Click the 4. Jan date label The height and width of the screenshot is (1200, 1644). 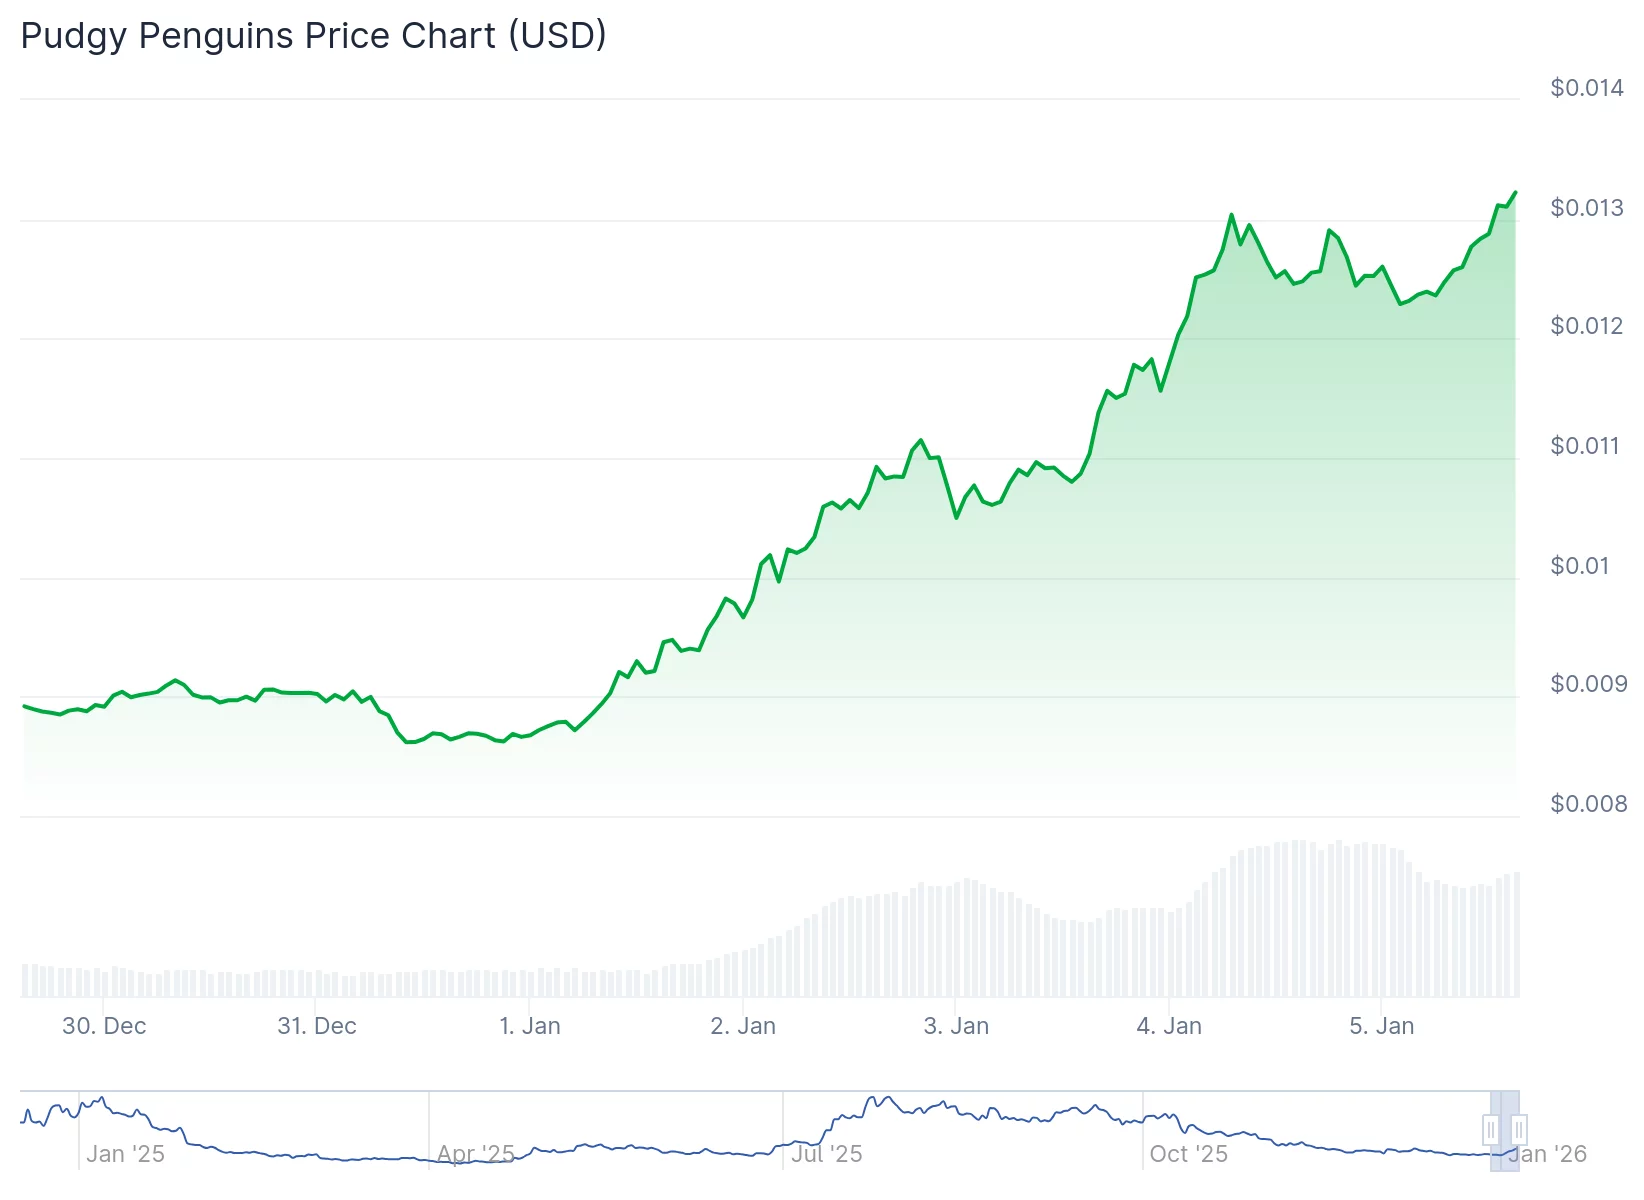point(1169,1026)
